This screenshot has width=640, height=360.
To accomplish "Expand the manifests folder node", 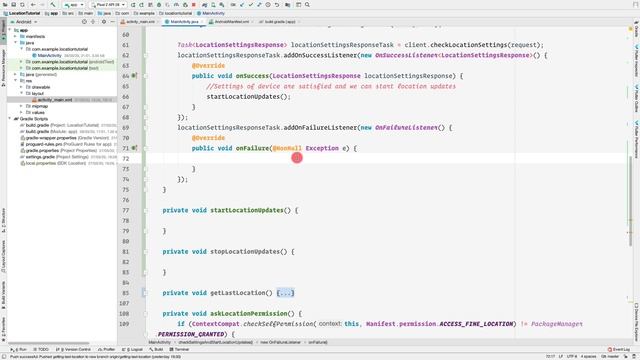I will click(16, 36).
